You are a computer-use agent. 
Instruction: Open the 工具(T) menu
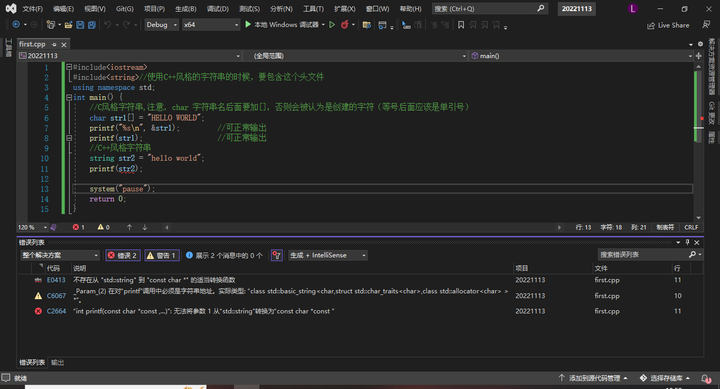tap(313, 9)
